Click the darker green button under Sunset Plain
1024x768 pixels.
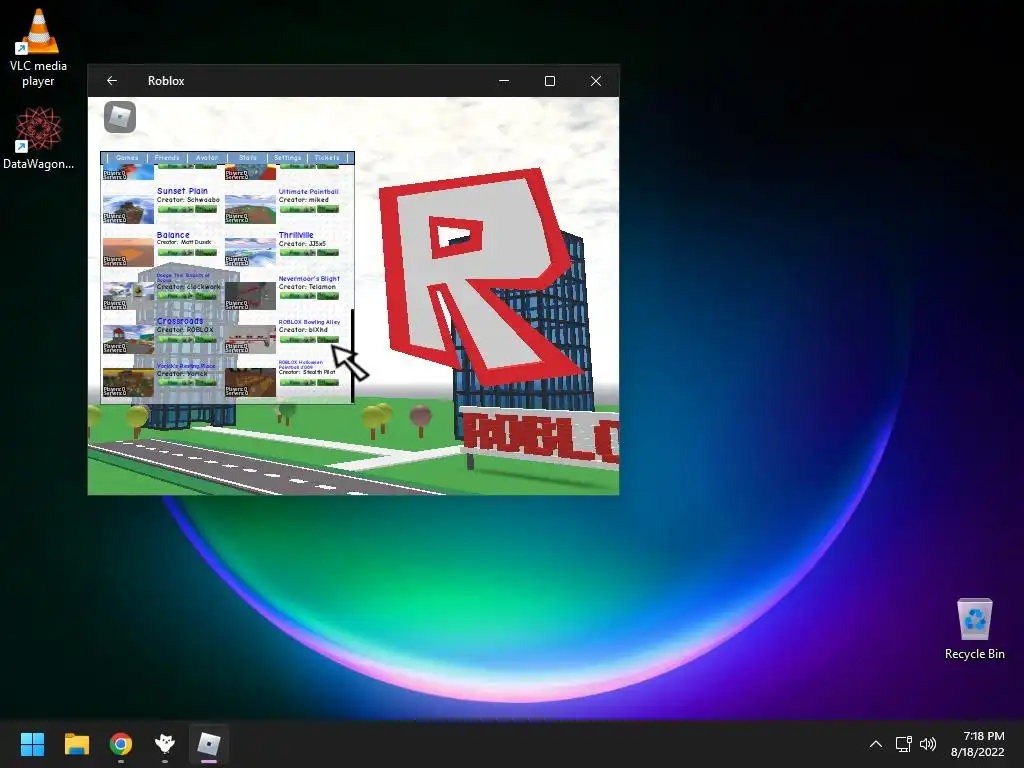click(x=206, y=209)
